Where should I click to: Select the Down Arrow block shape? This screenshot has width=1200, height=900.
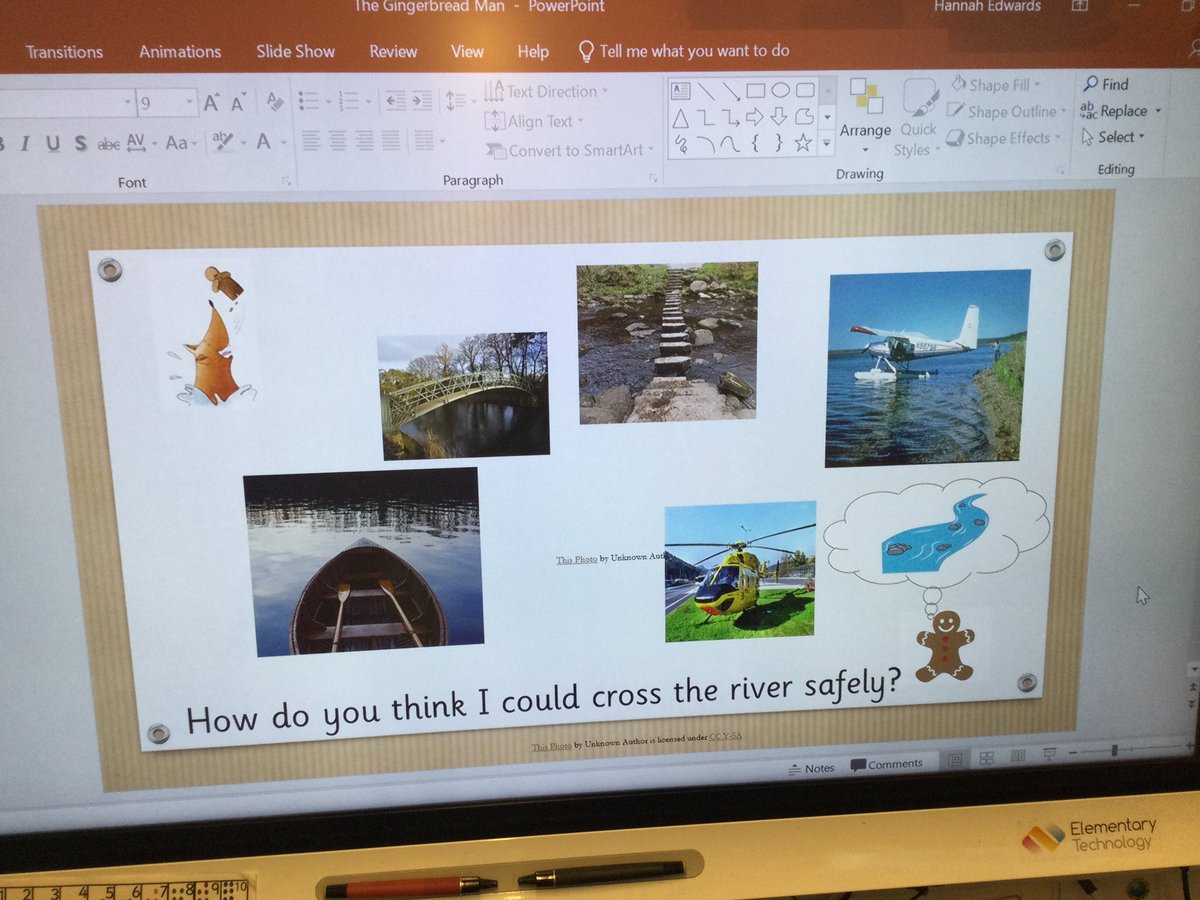778,117
